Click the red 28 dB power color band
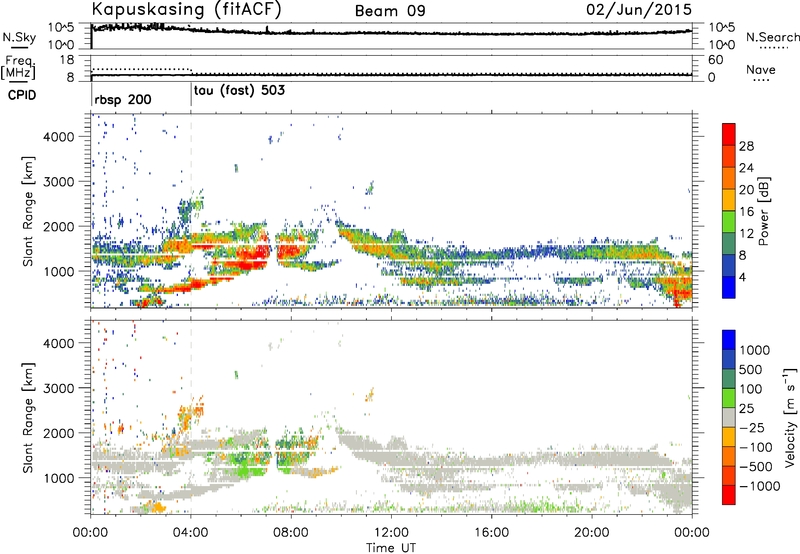The width and height of the screenshot is (800, 554). 729,135
